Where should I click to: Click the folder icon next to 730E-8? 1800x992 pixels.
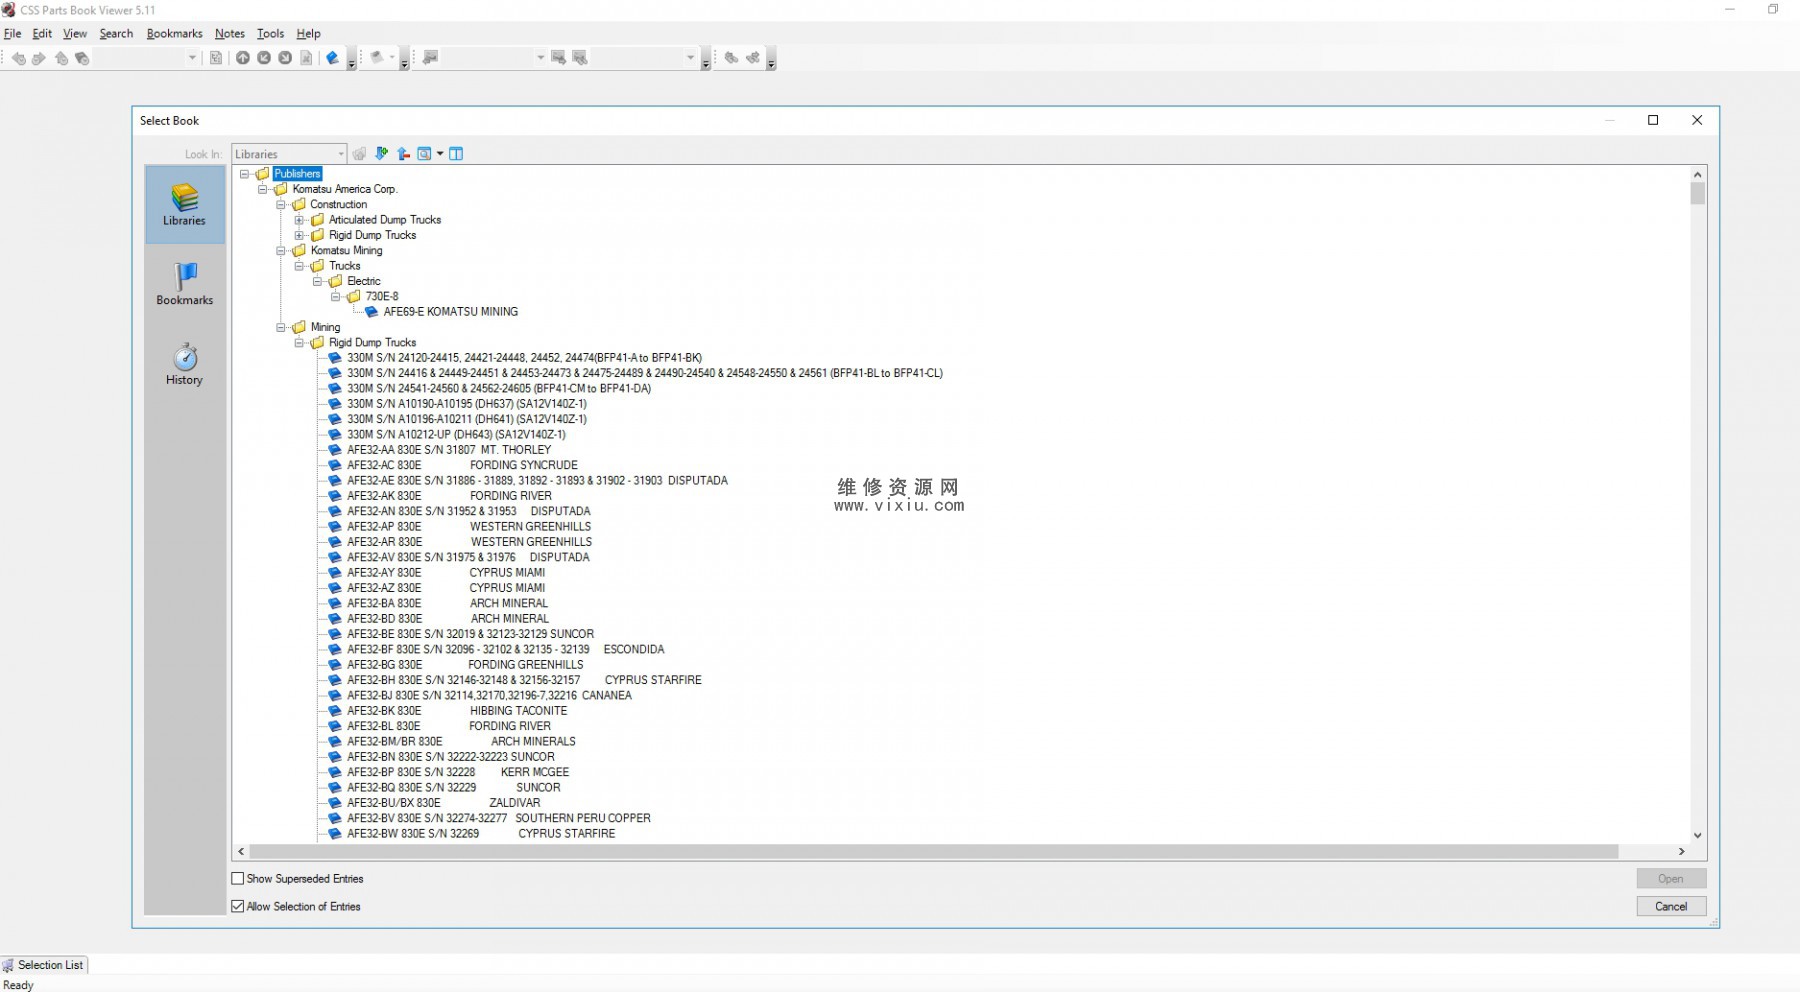[354, 296]
